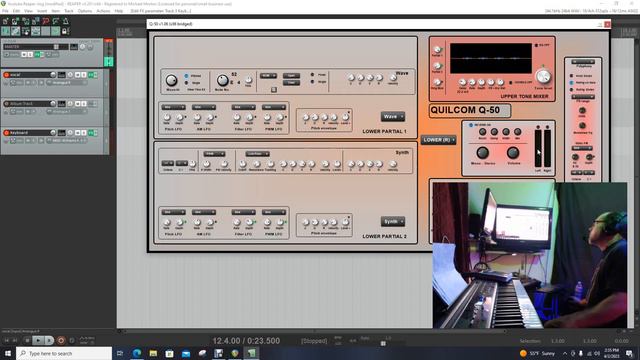Screen dimensions: 640x360
Task: Turn the Wave ID knob in Lower Partial 1
Action: pos(171,80)
